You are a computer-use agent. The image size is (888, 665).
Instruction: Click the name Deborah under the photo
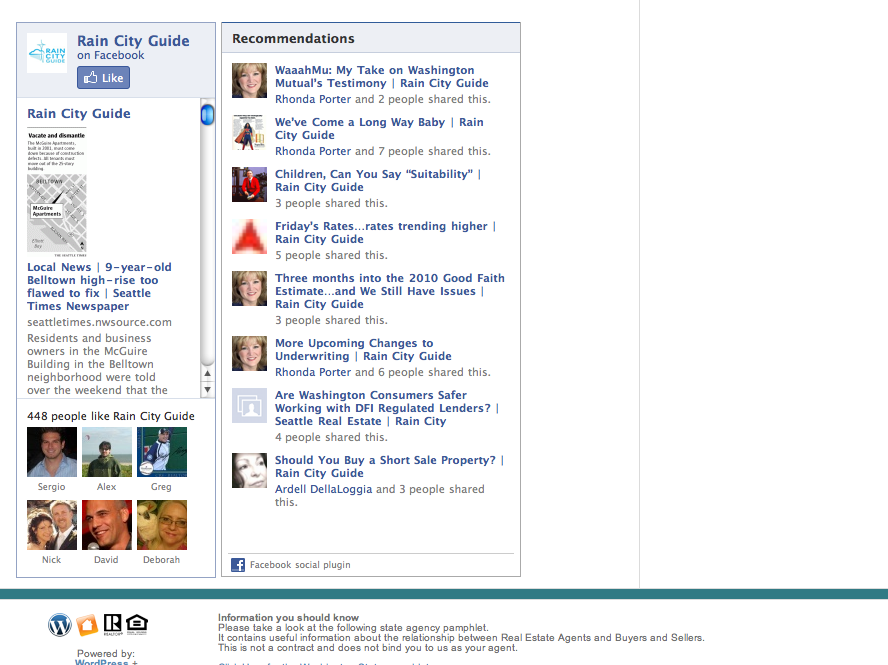coord(161,560)
